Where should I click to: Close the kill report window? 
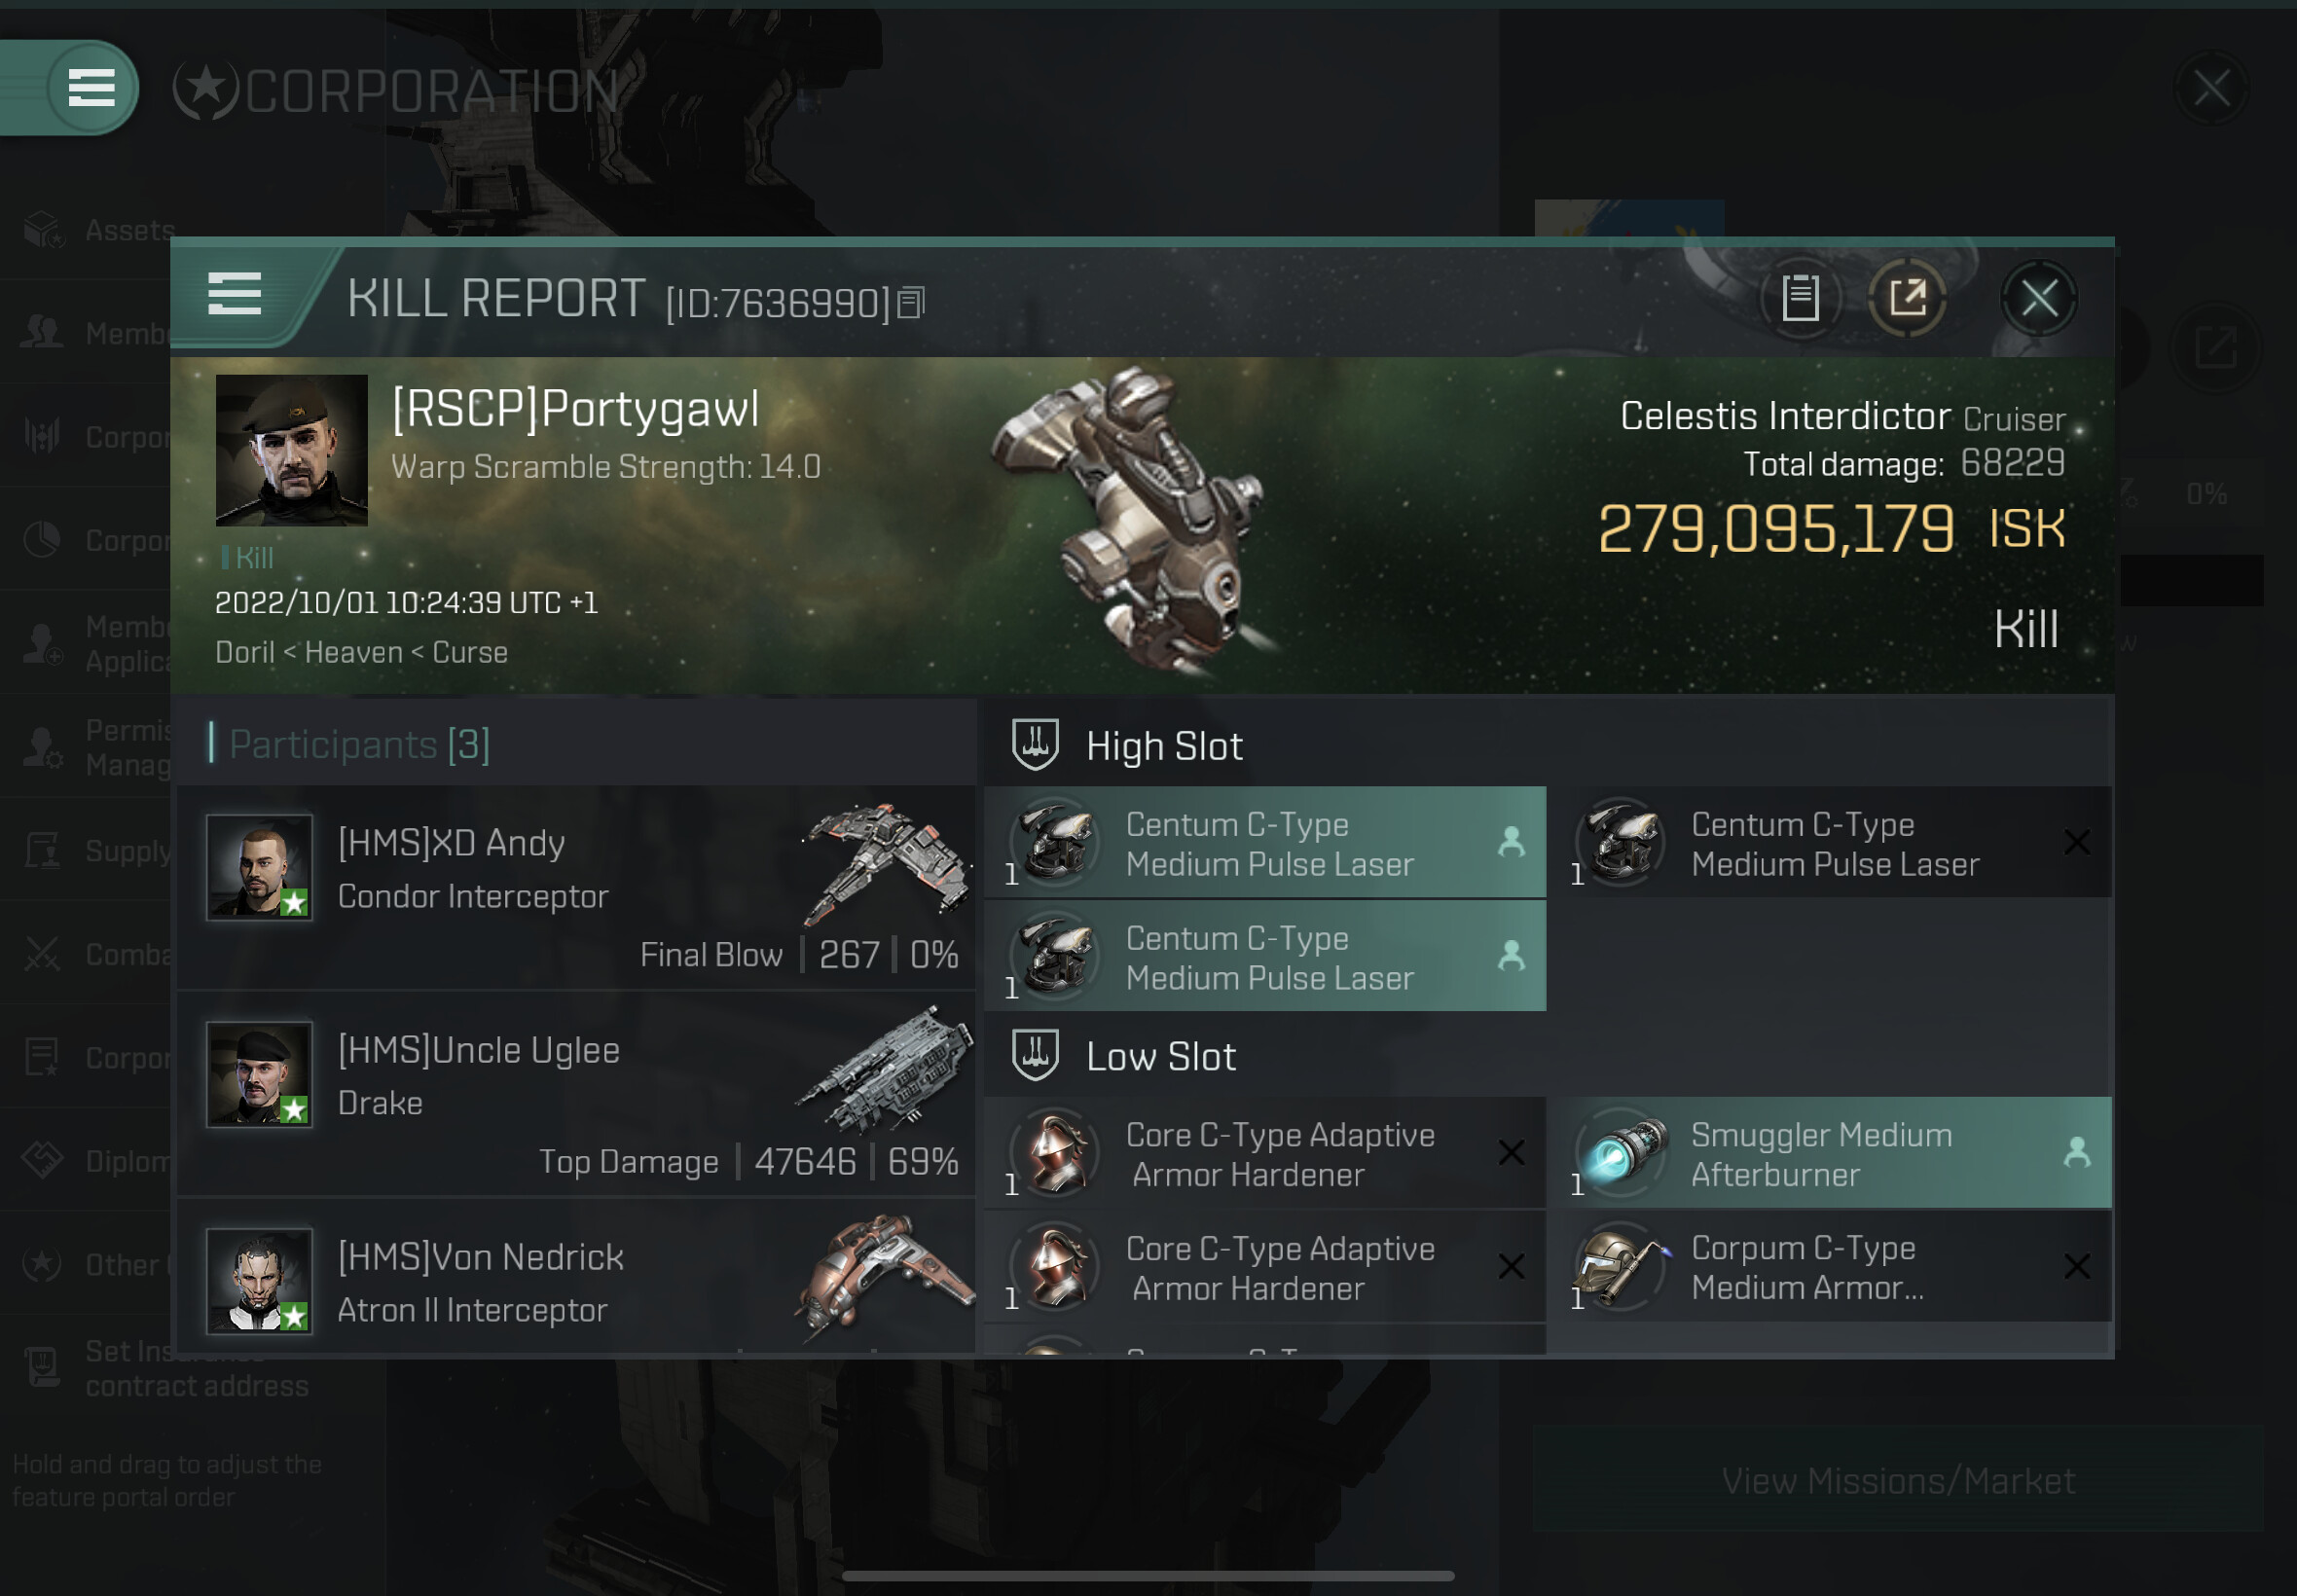click(2038, 298)
